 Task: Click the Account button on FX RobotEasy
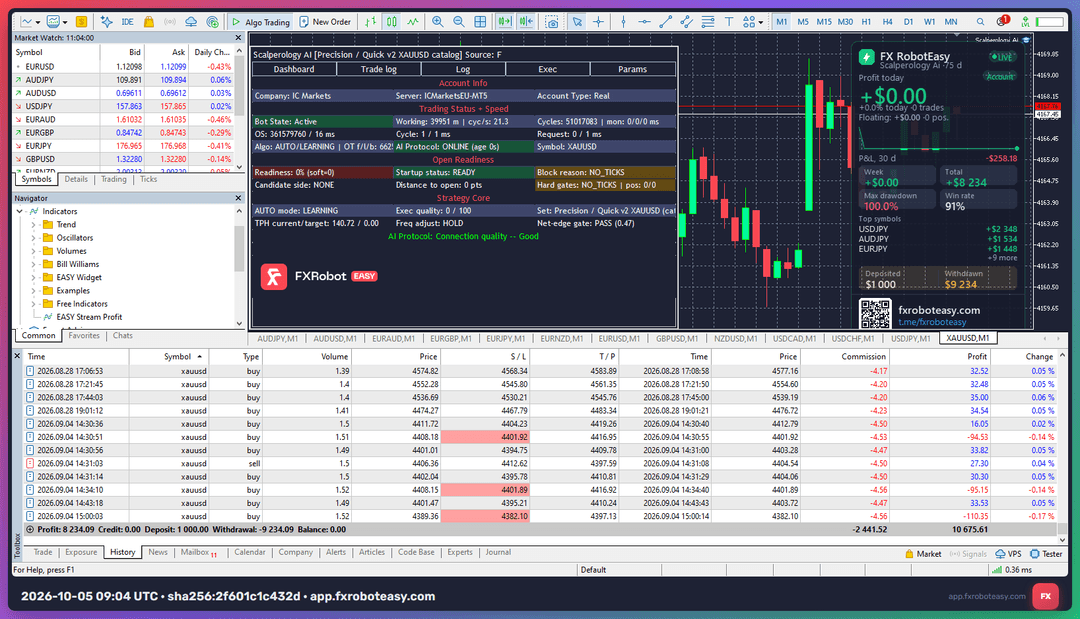click(999, 76)
